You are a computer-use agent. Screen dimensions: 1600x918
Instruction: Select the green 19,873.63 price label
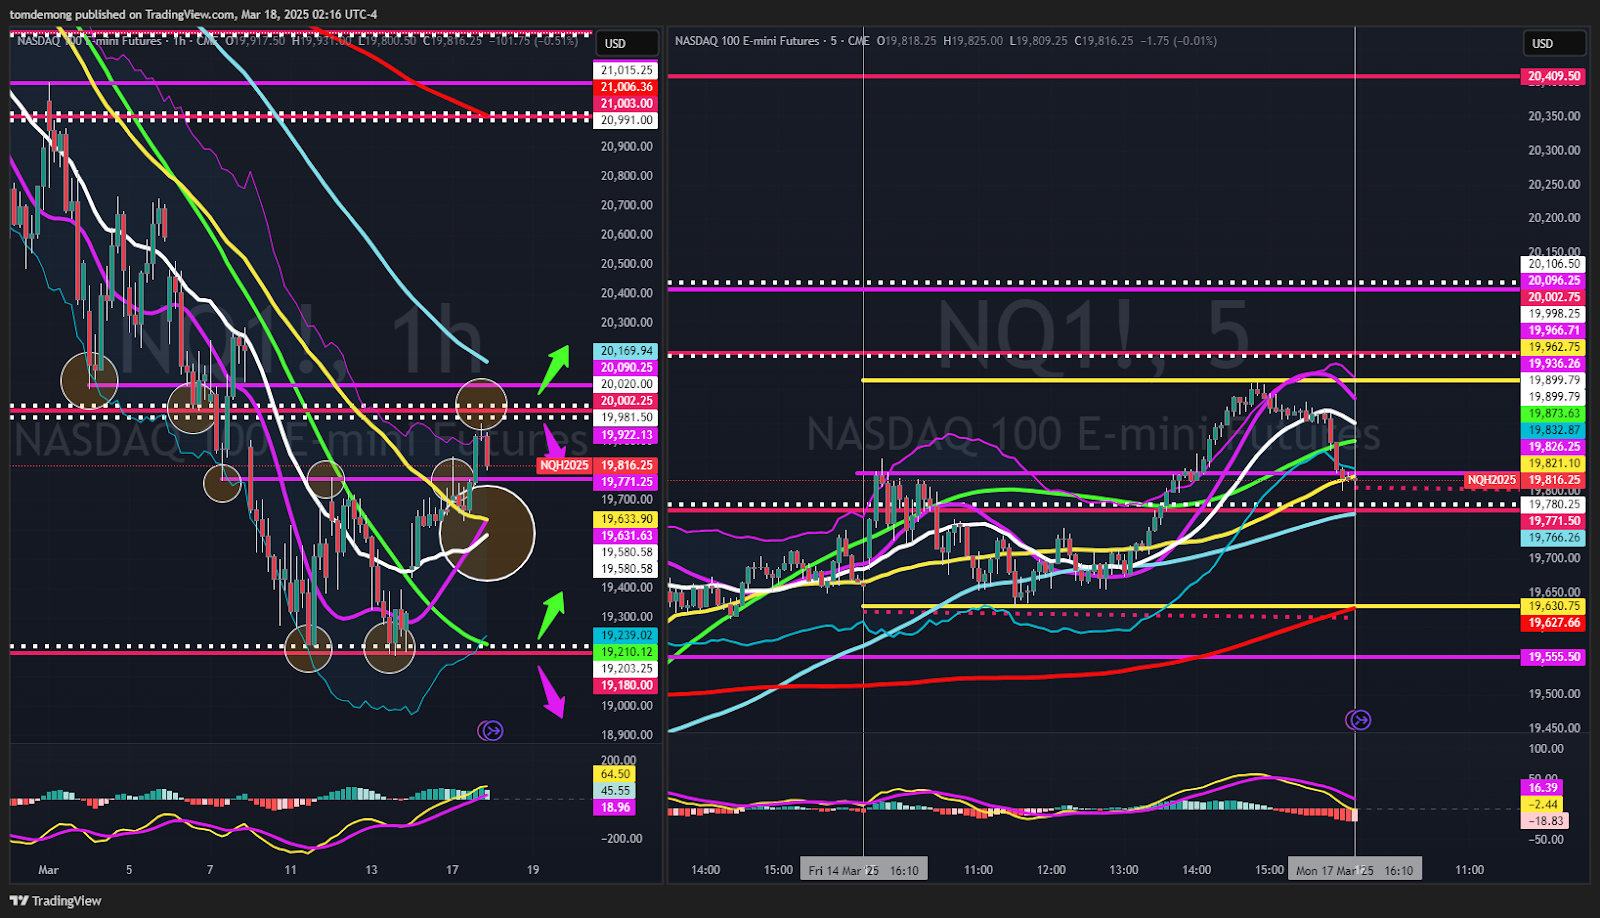1554,414
